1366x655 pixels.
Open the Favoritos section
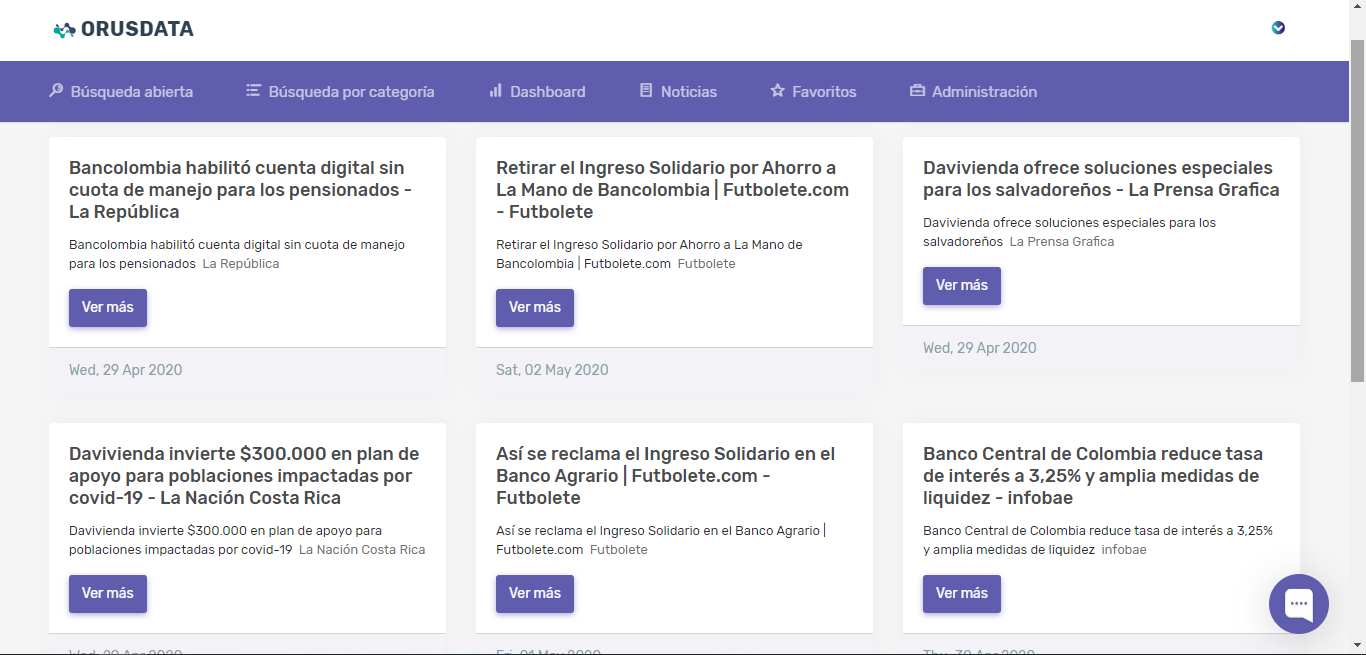tap(813, 91)
